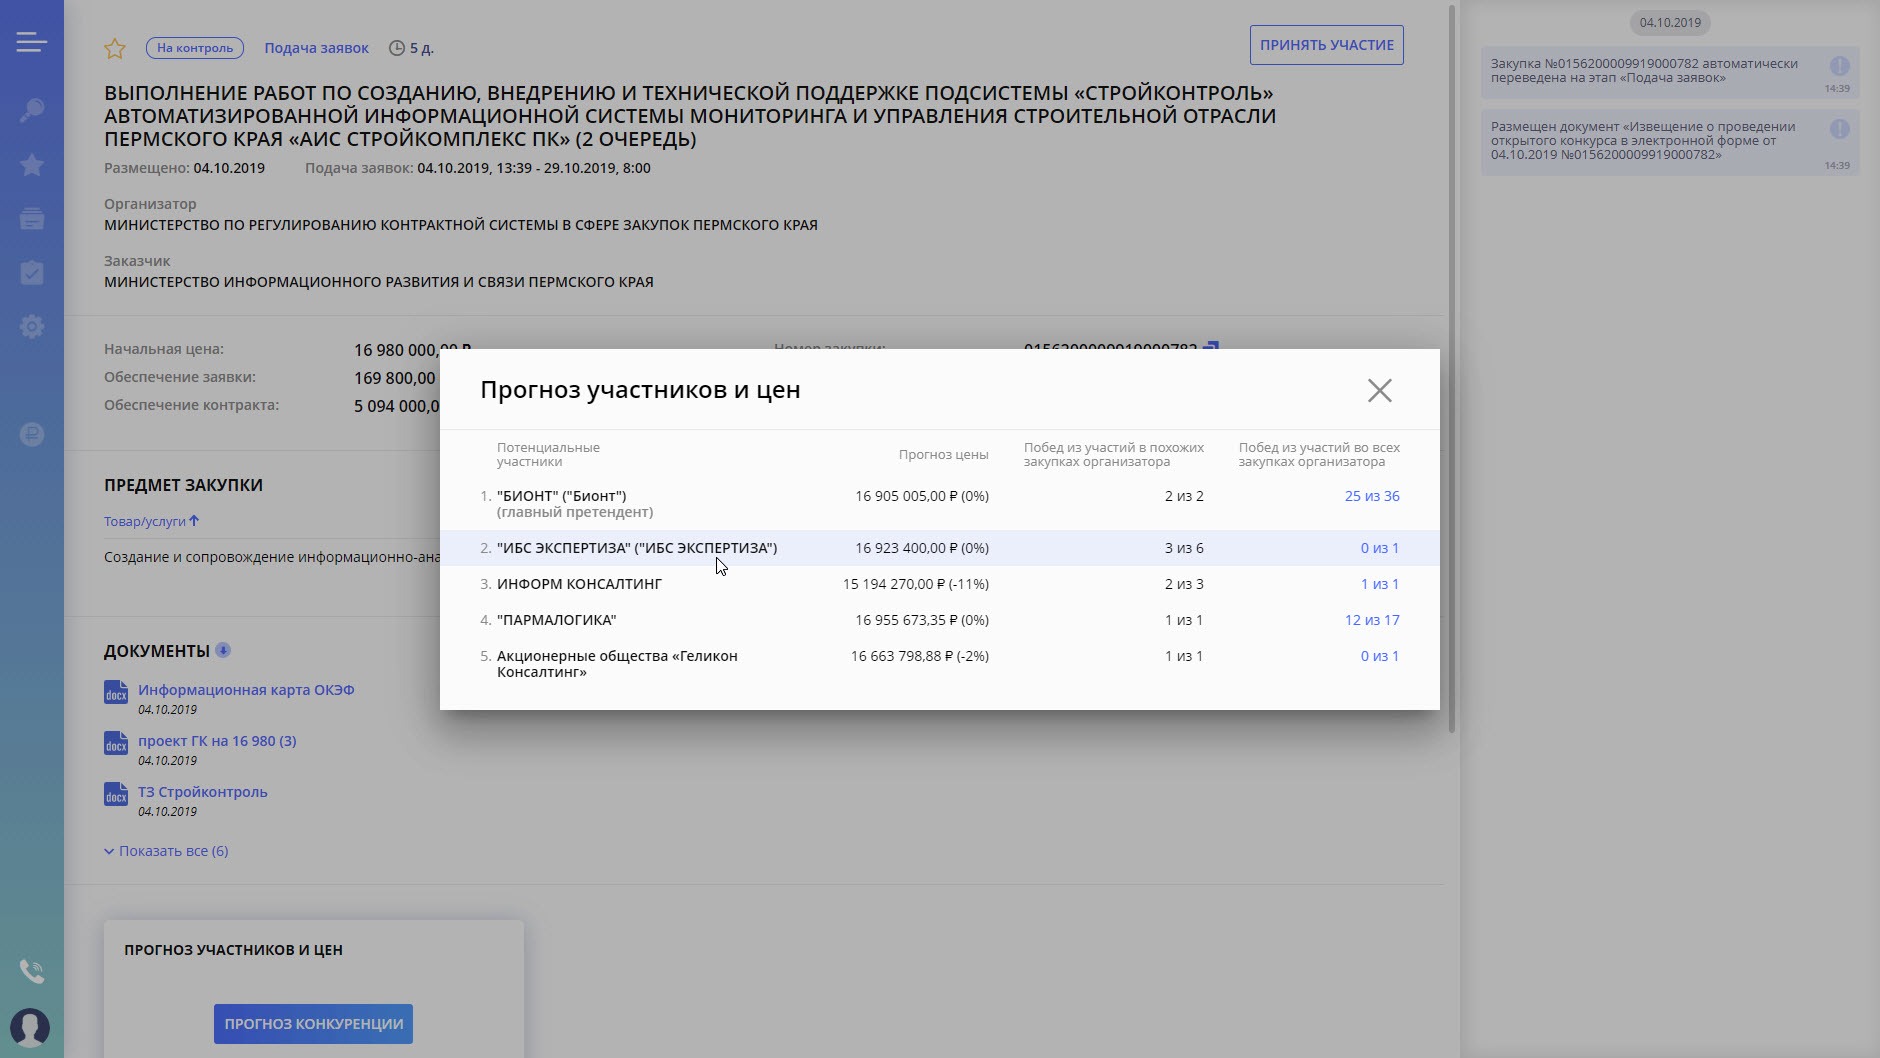This screenshot has width=1880, height=1058.
Task: Sort by Товар/услуги column arrow
Action: [x=194, y=521]
